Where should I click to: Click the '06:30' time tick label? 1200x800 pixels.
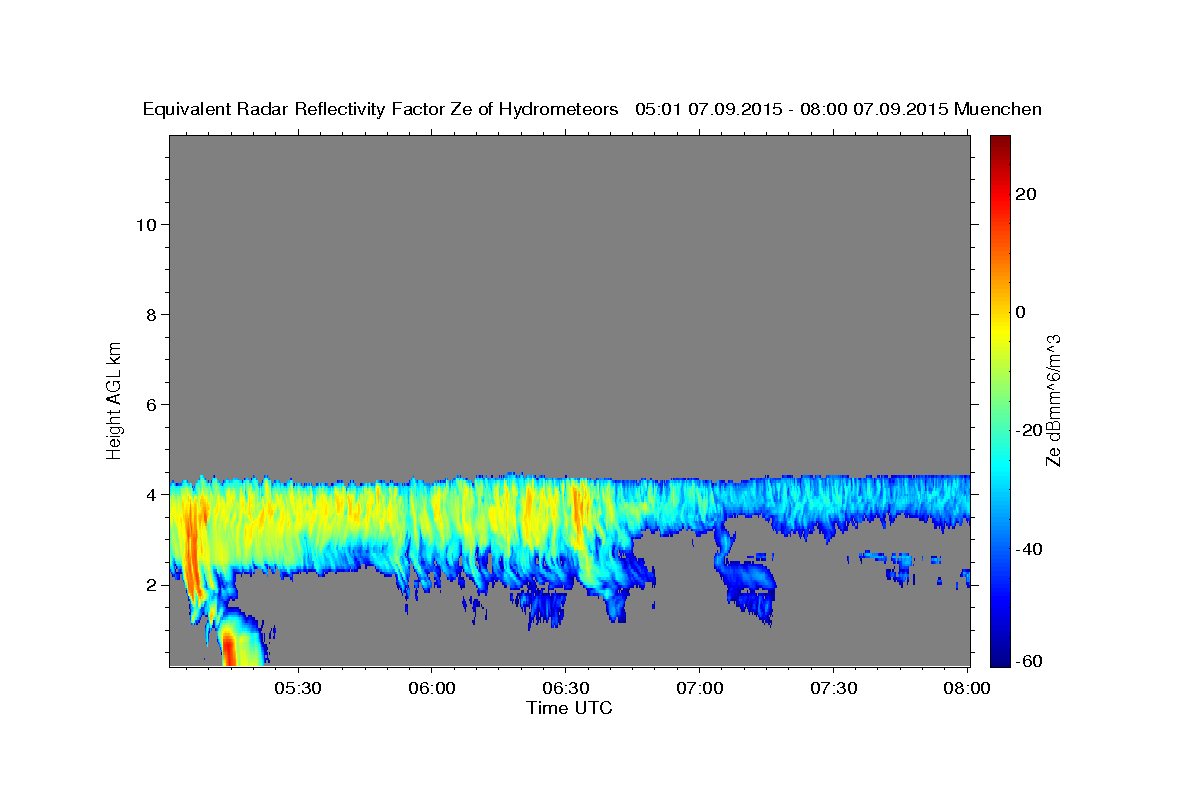point(565,688)
